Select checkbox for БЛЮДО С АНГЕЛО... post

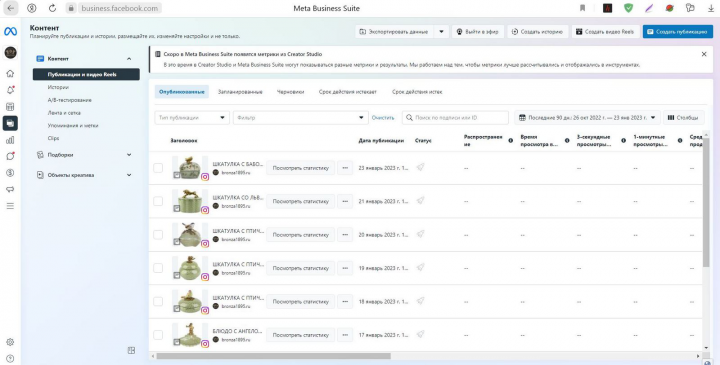point(158,335)
